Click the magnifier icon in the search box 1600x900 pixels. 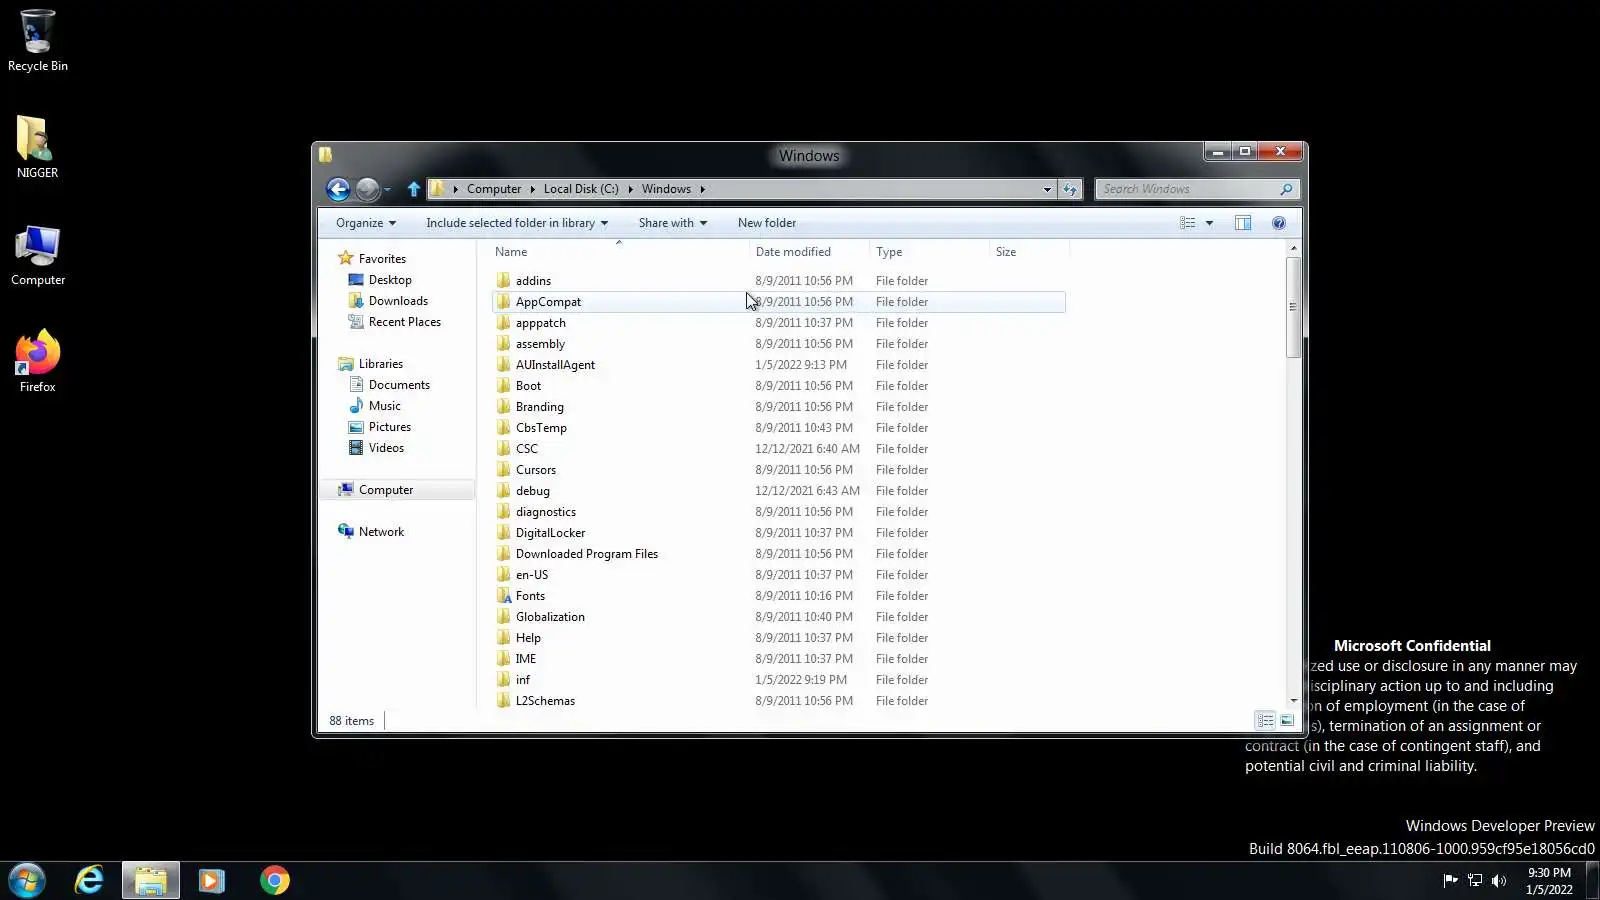pos(1286,189)
